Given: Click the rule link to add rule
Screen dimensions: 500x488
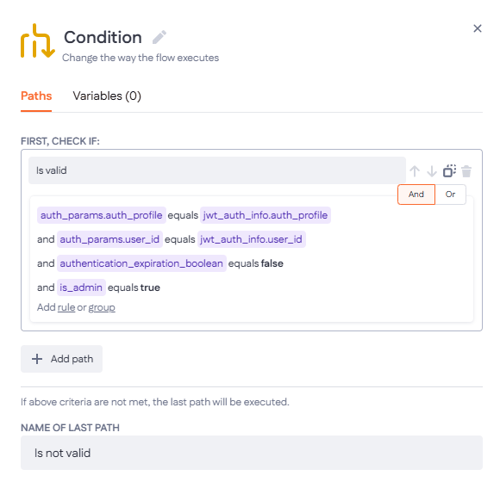Looking at the screenshot, I should pyautogui.click(x=66, y=307).
